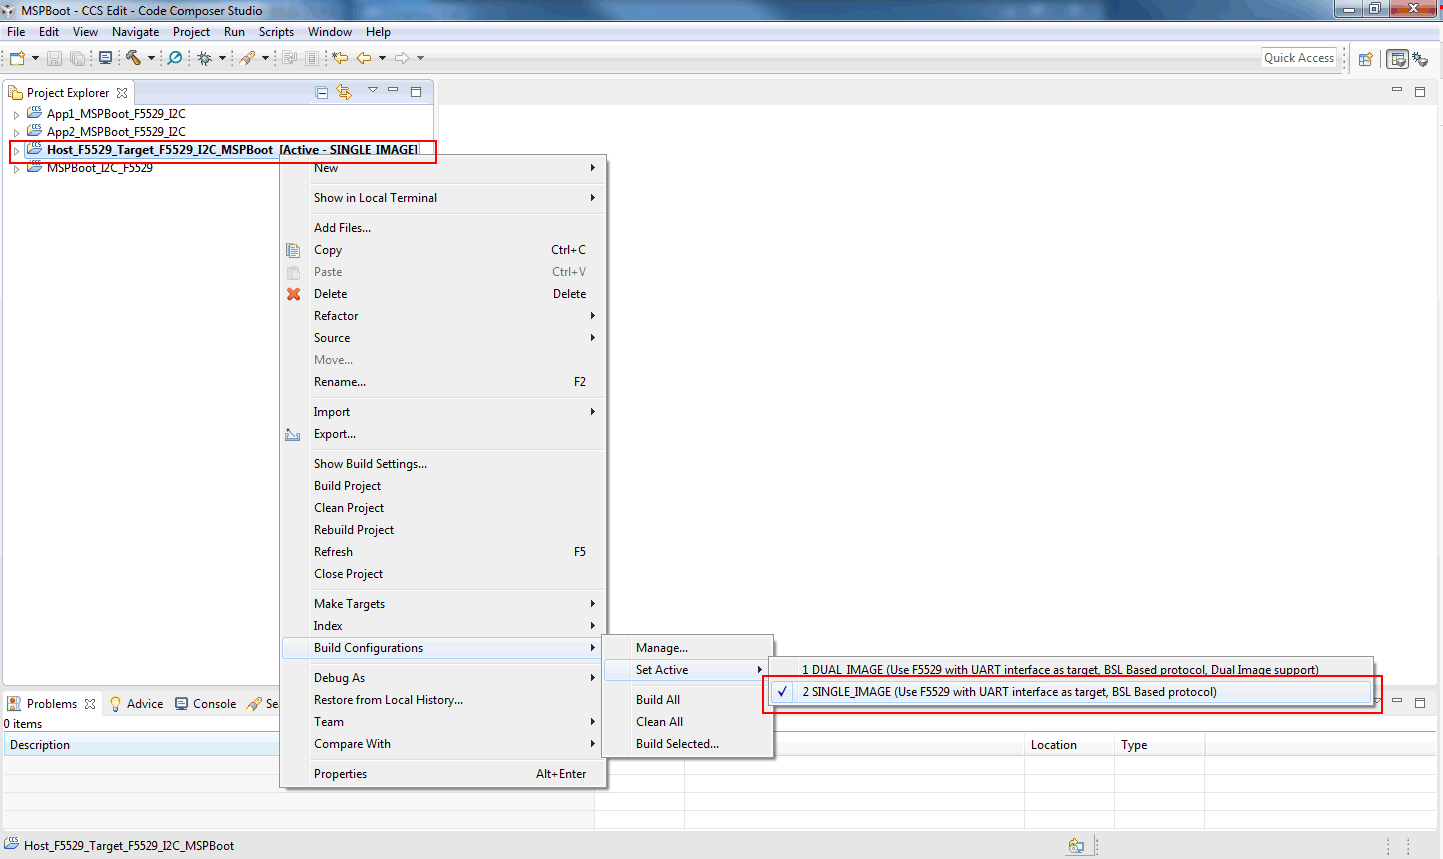1443x859 pixels.
Task: Click the flashlight tool toolbar icon
Action: (247, 58)
